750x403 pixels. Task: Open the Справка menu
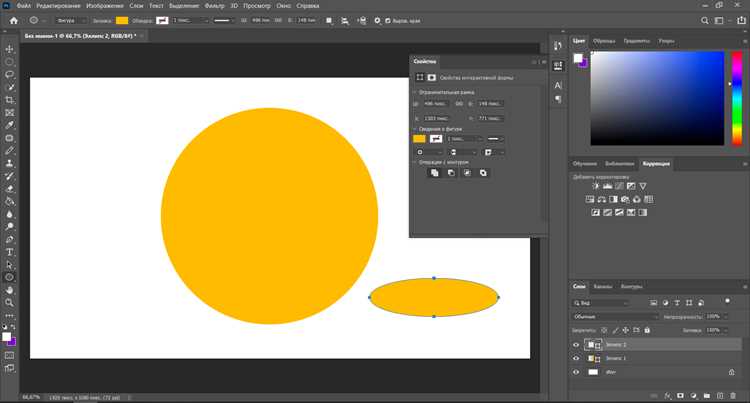[x=308, y=6]
